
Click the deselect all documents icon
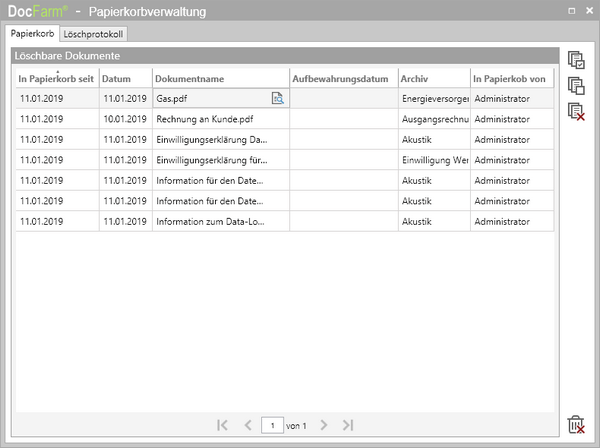(575, 86)
